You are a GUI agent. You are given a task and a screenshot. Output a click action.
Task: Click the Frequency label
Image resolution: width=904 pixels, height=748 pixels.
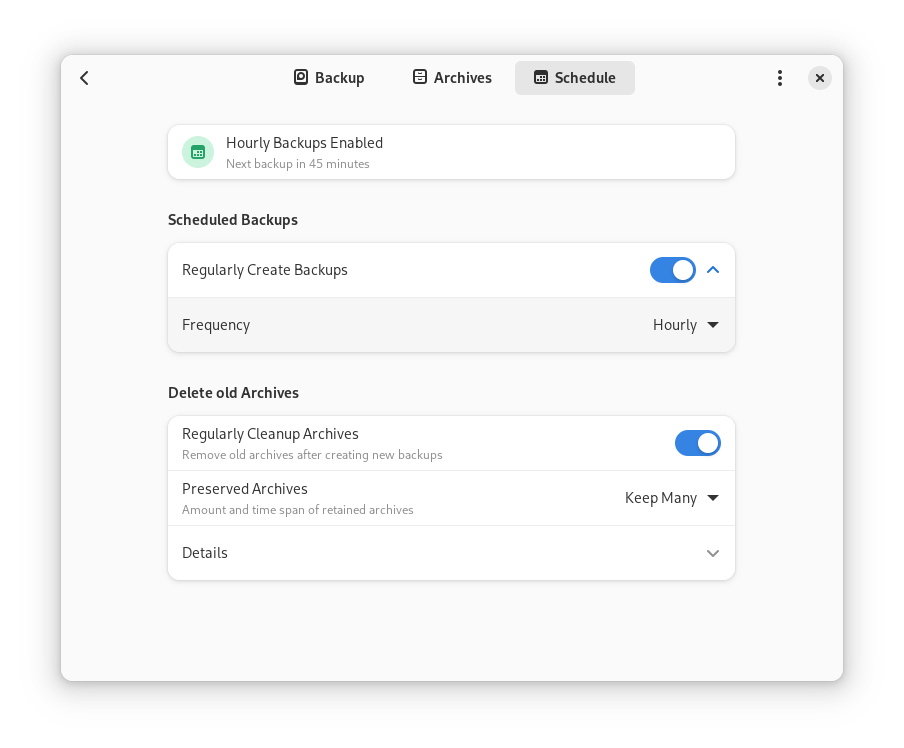(x=216, y=325)
